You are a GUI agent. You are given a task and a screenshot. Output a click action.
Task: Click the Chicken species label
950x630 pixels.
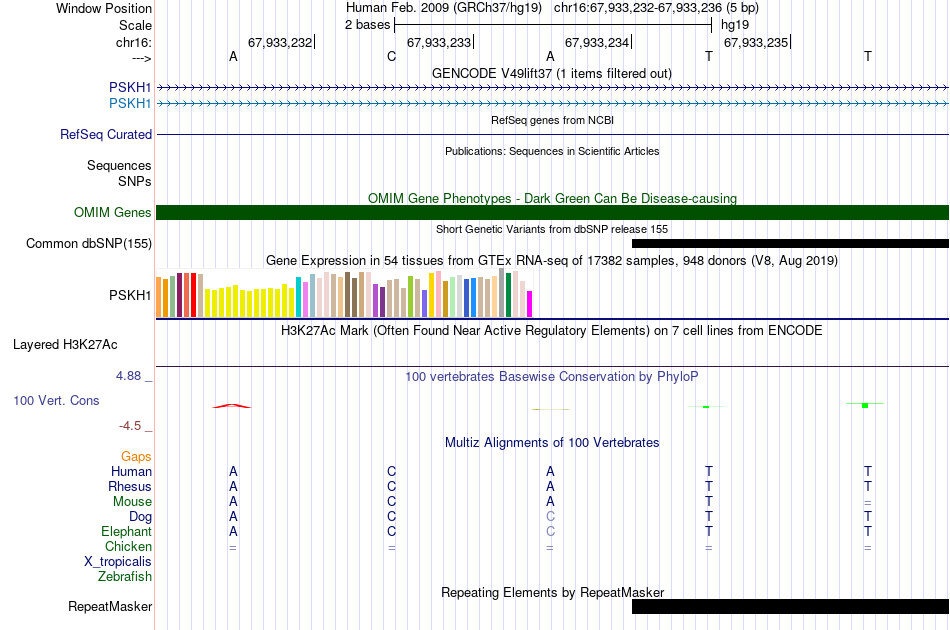click(128, 546)
